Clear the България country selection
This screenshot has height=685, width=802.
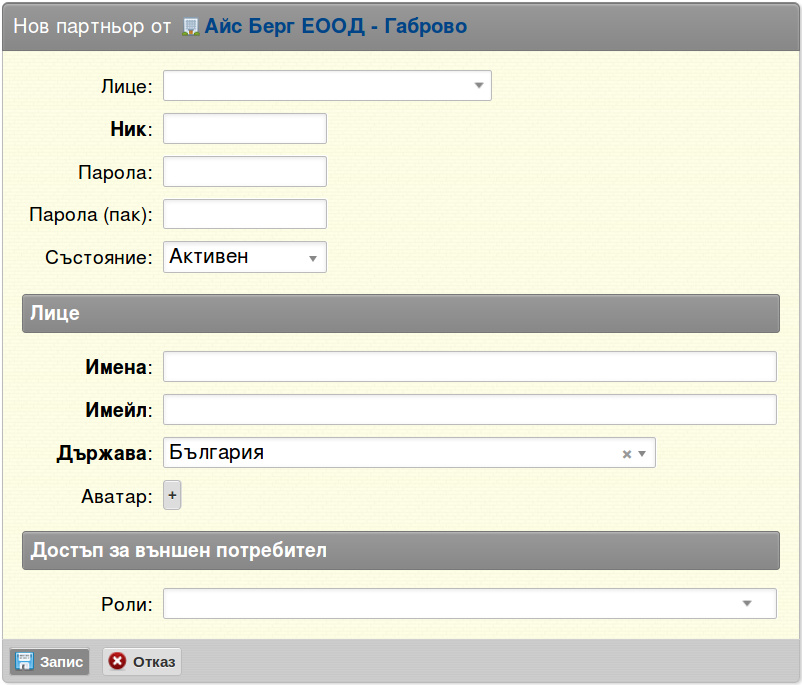627,454
